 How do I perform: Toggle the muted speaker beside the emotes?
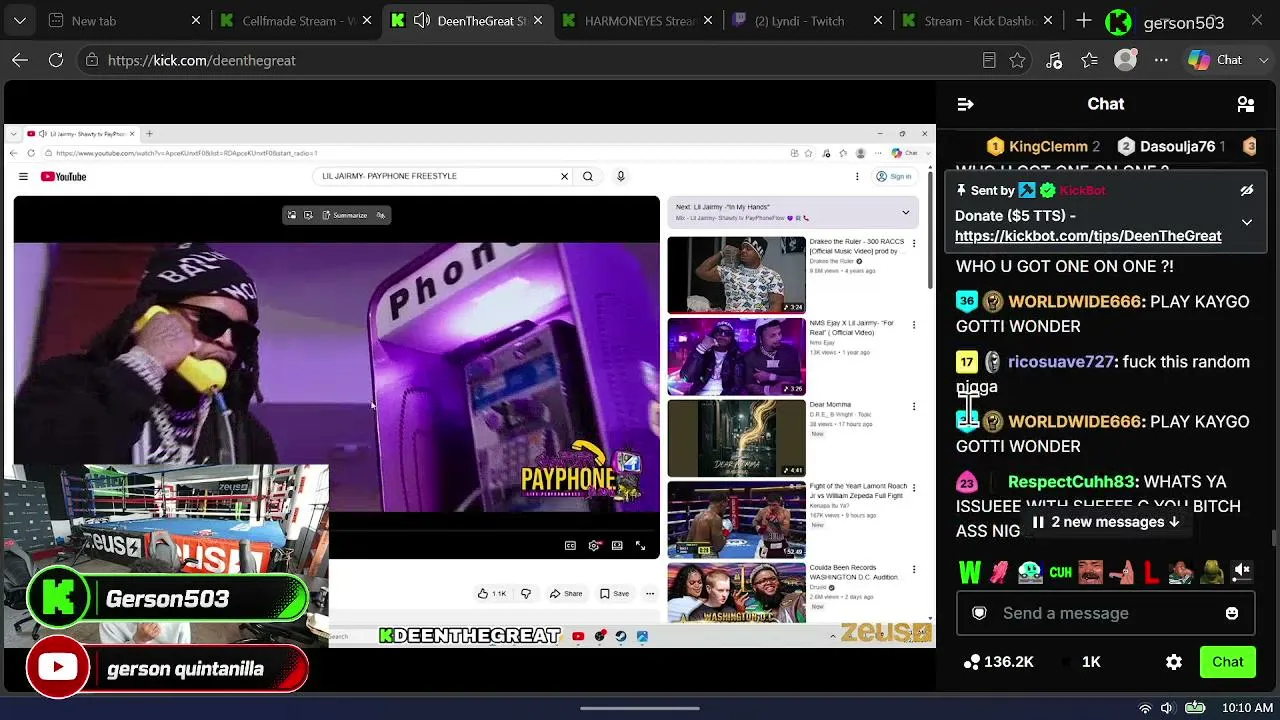tap(1242, 571)
